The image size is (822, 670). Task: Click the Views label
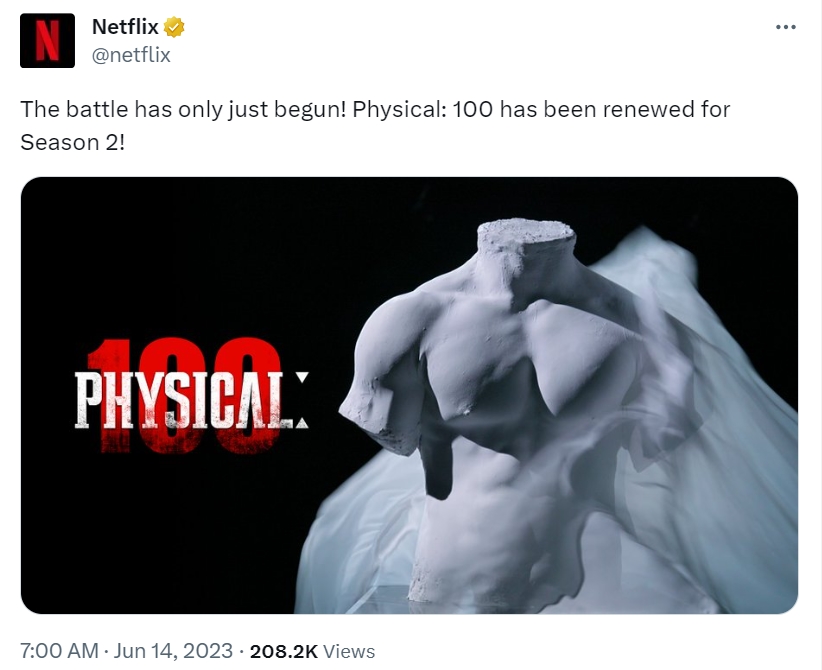pos(349,652)
